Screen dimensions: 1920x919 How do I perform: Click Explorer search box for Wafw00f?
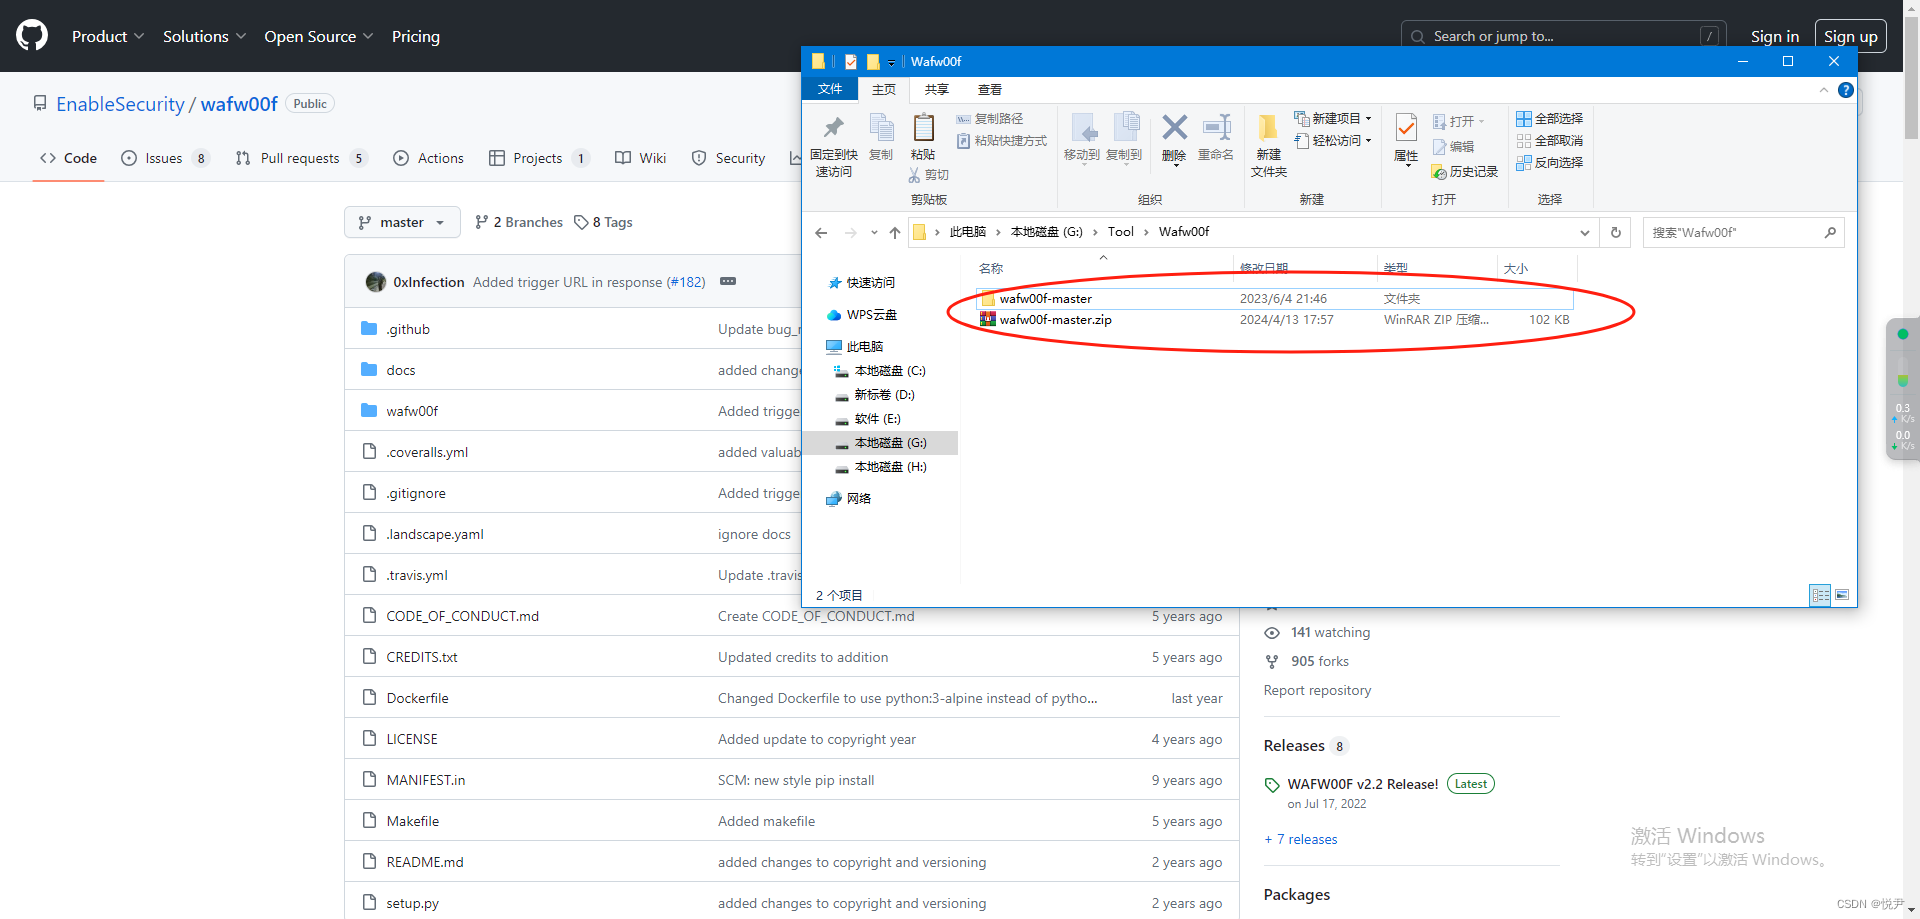coord(1743,232)
